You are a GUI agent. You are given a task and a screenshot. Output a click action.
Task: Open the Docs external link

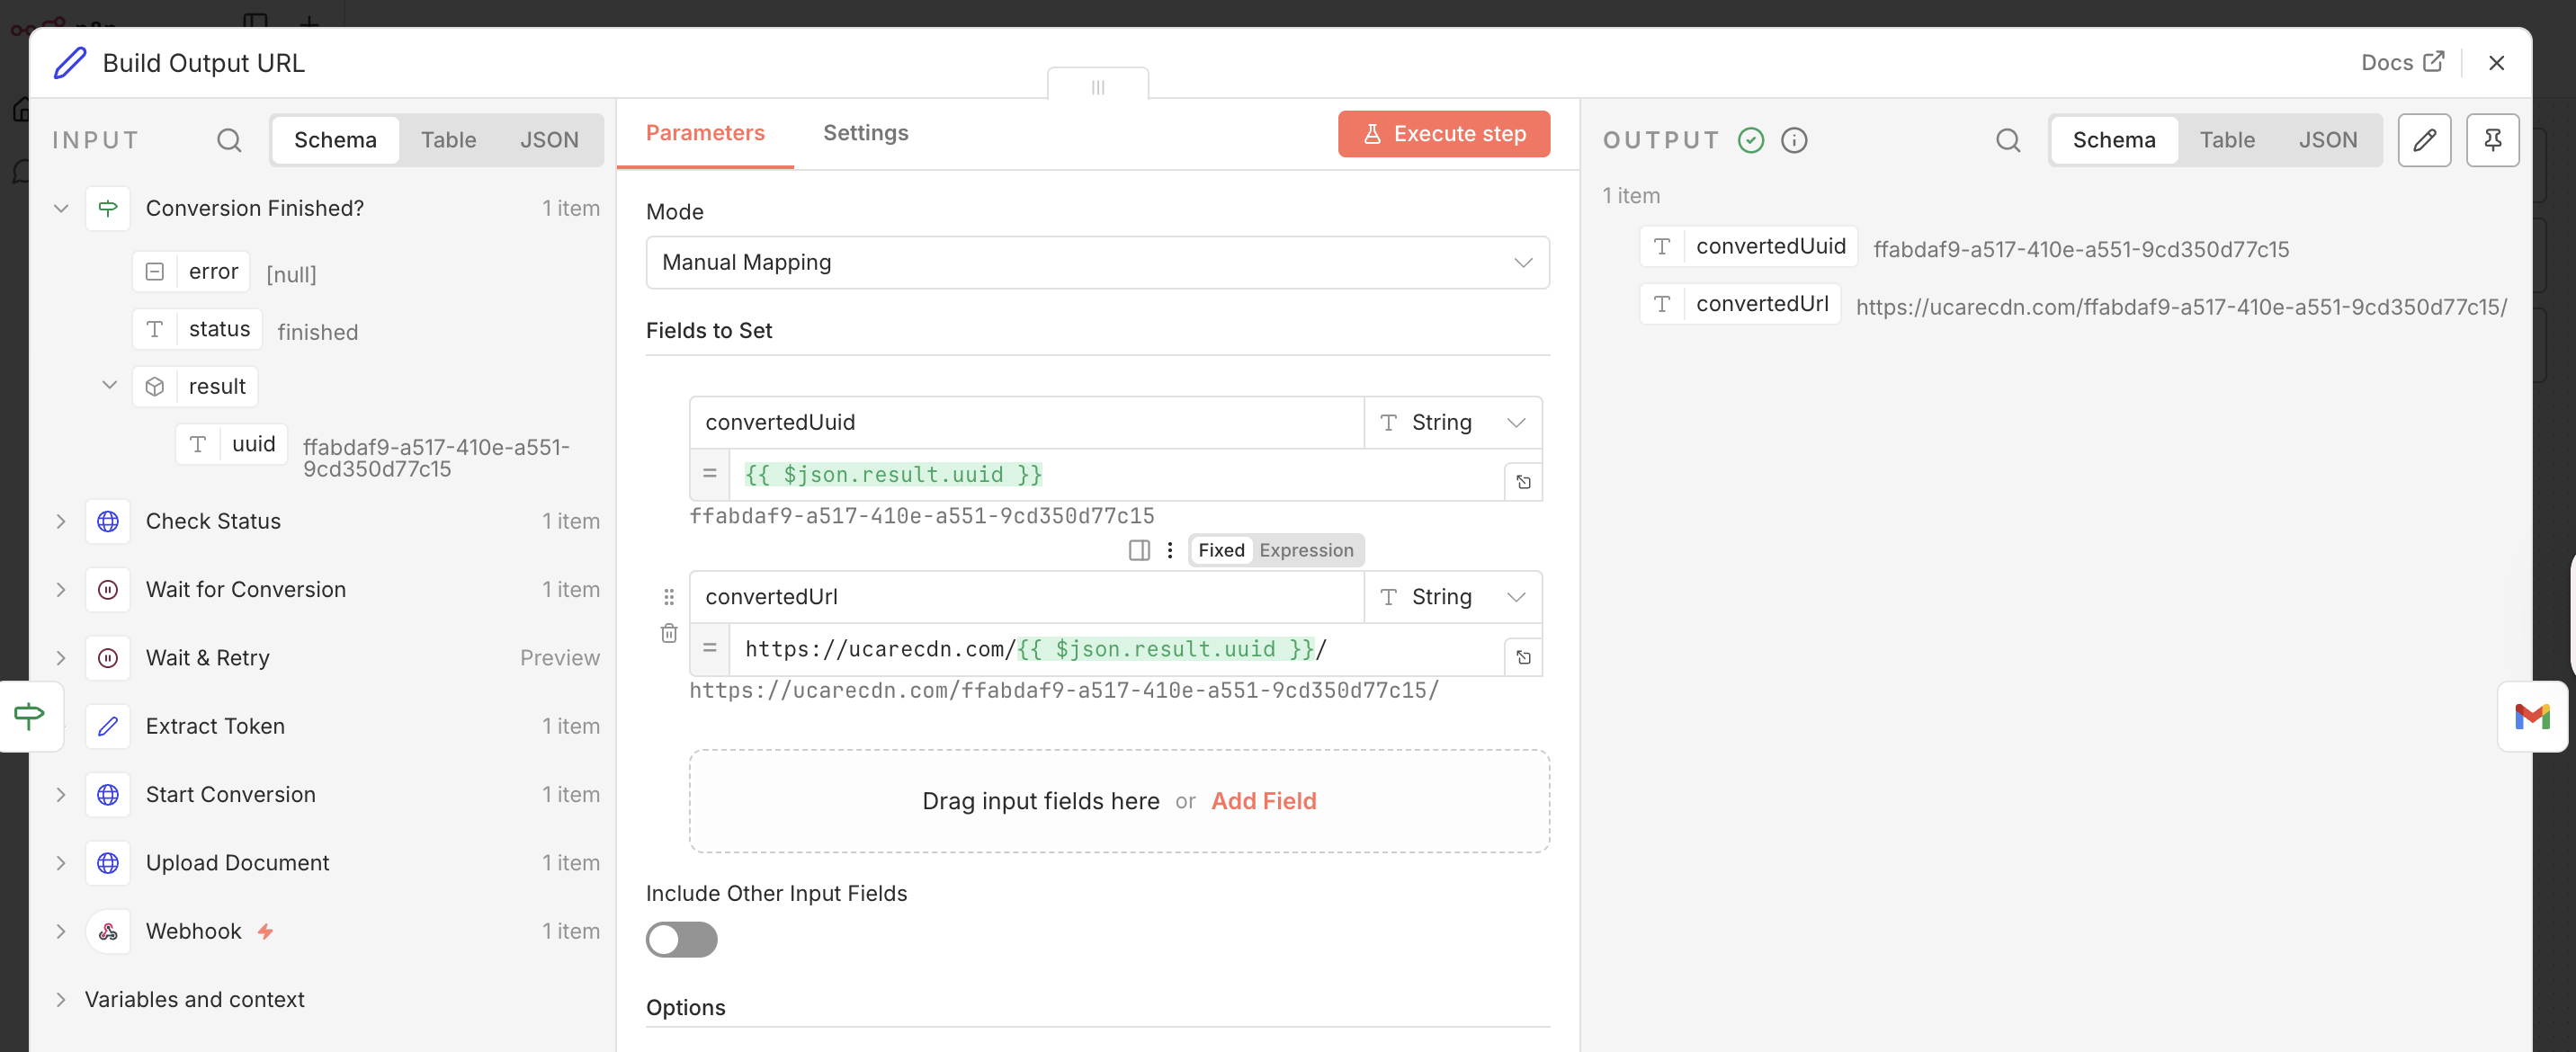2402,63
